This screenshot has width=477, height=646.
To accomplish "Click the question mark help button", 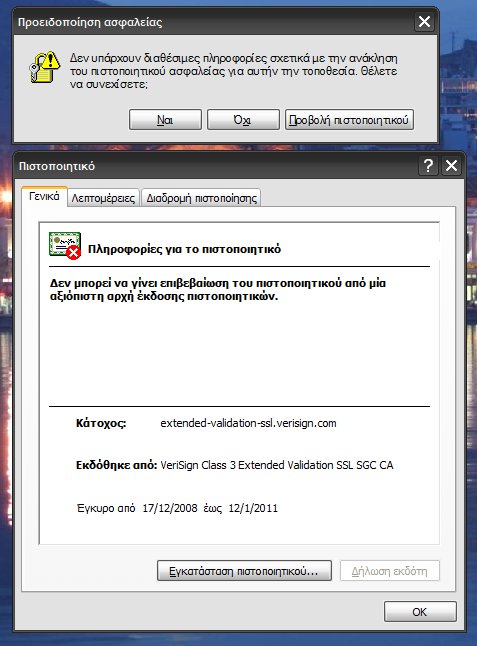I will point(428,166).
